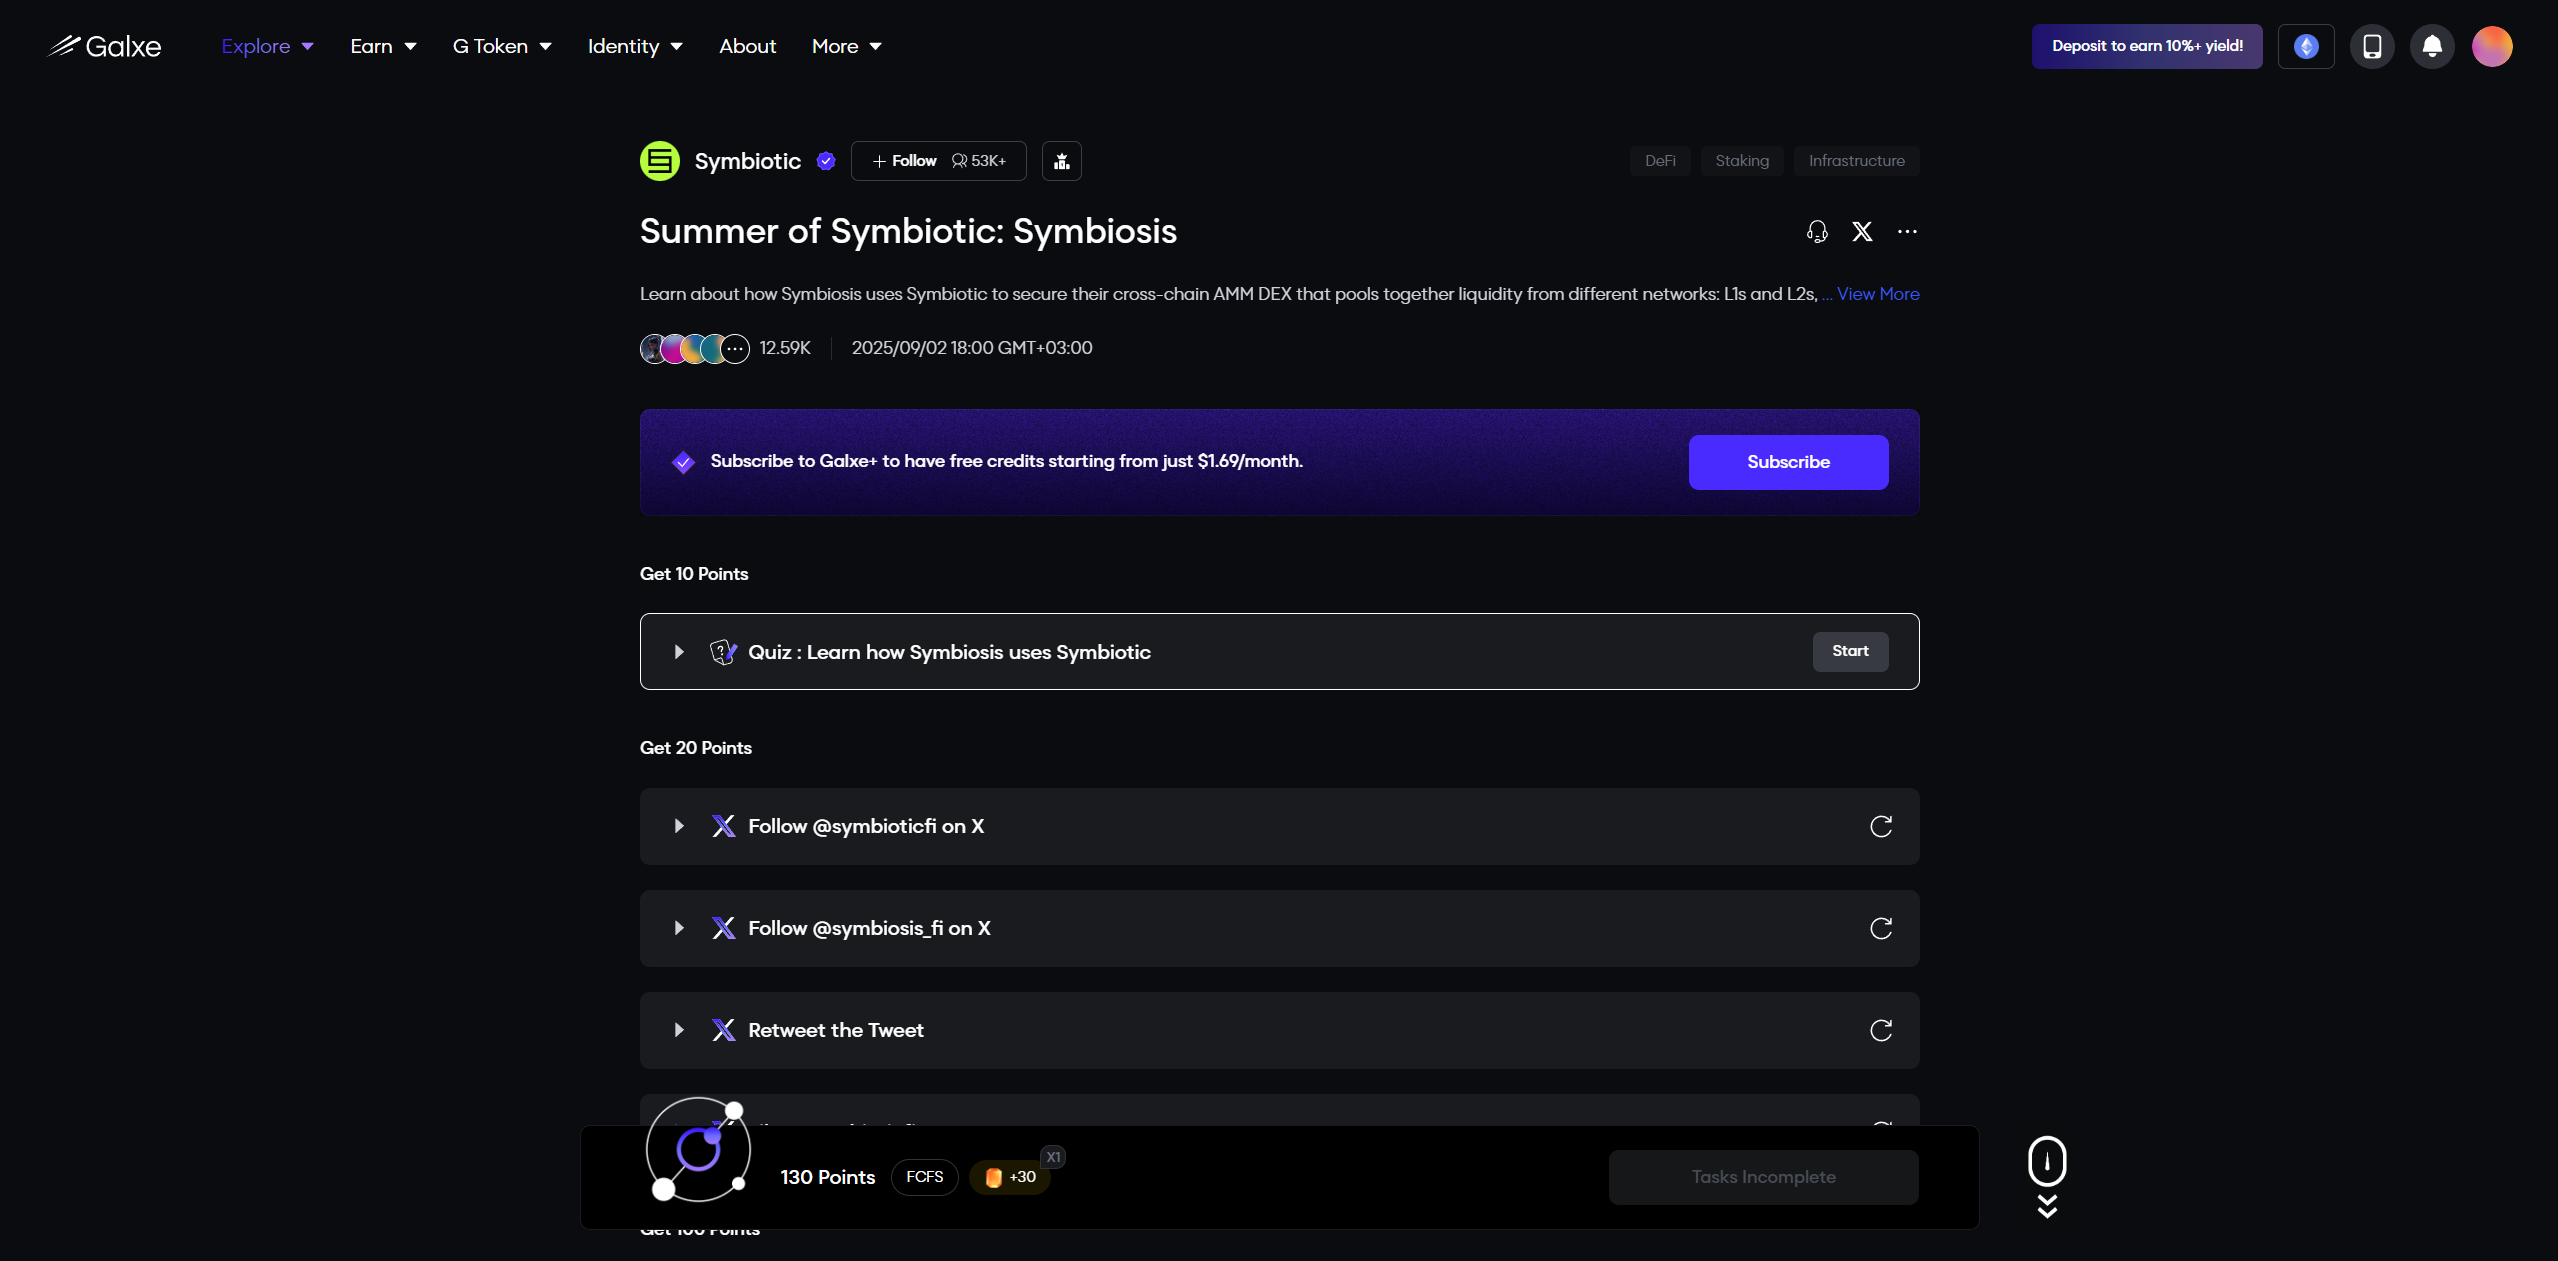This screenshot has width=2558, height=1261.
Task: Open the Earn dropdown menu
Action: point(382,46)
